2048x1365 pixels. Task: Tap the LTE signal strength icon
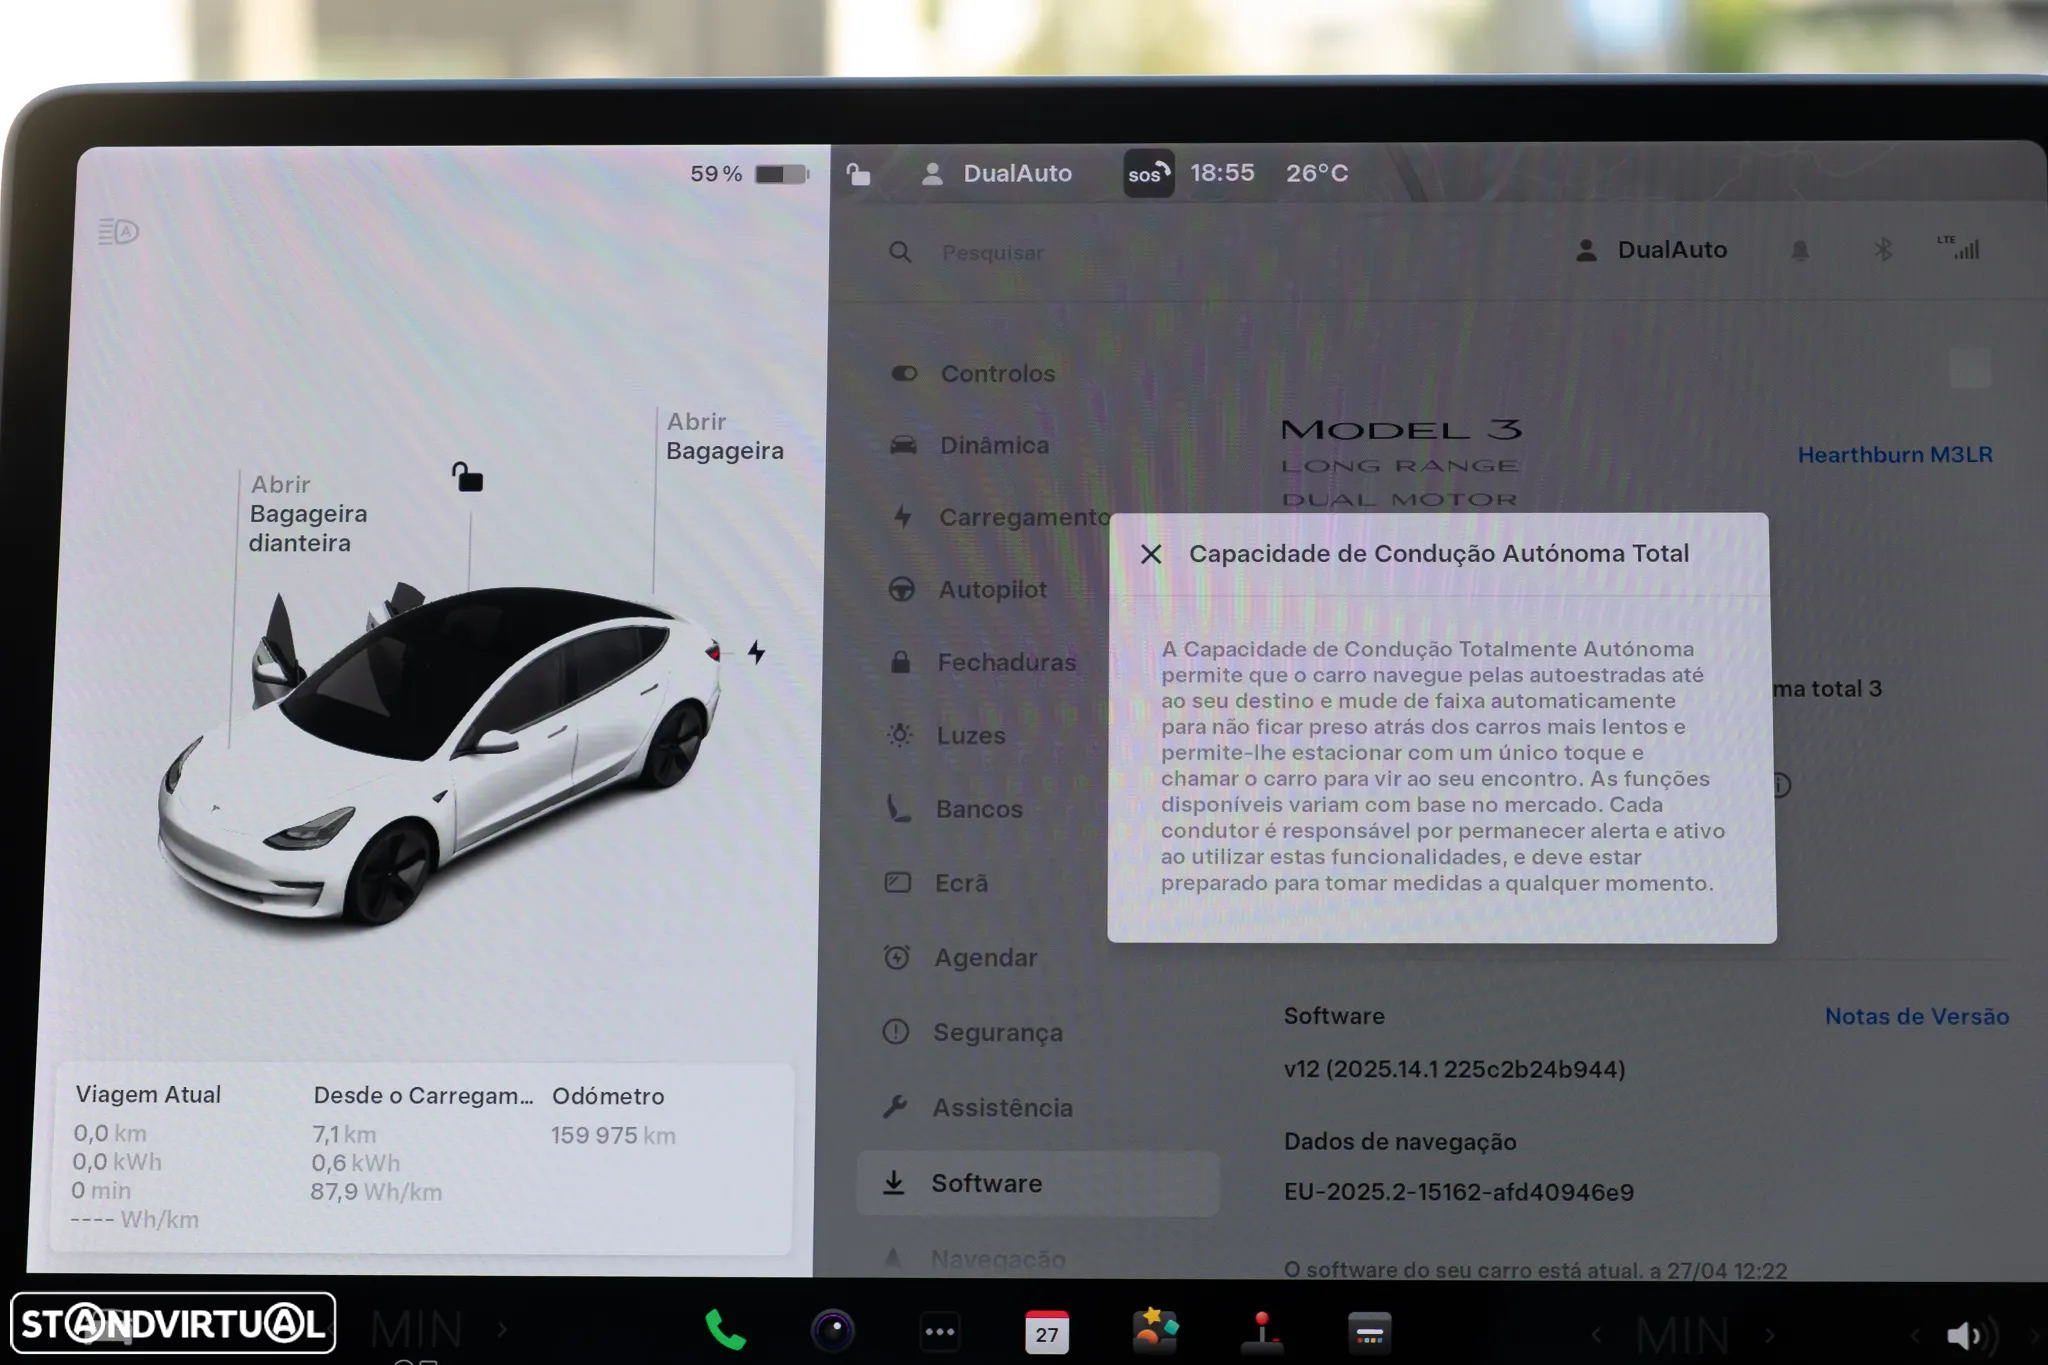click(1958, 247)
